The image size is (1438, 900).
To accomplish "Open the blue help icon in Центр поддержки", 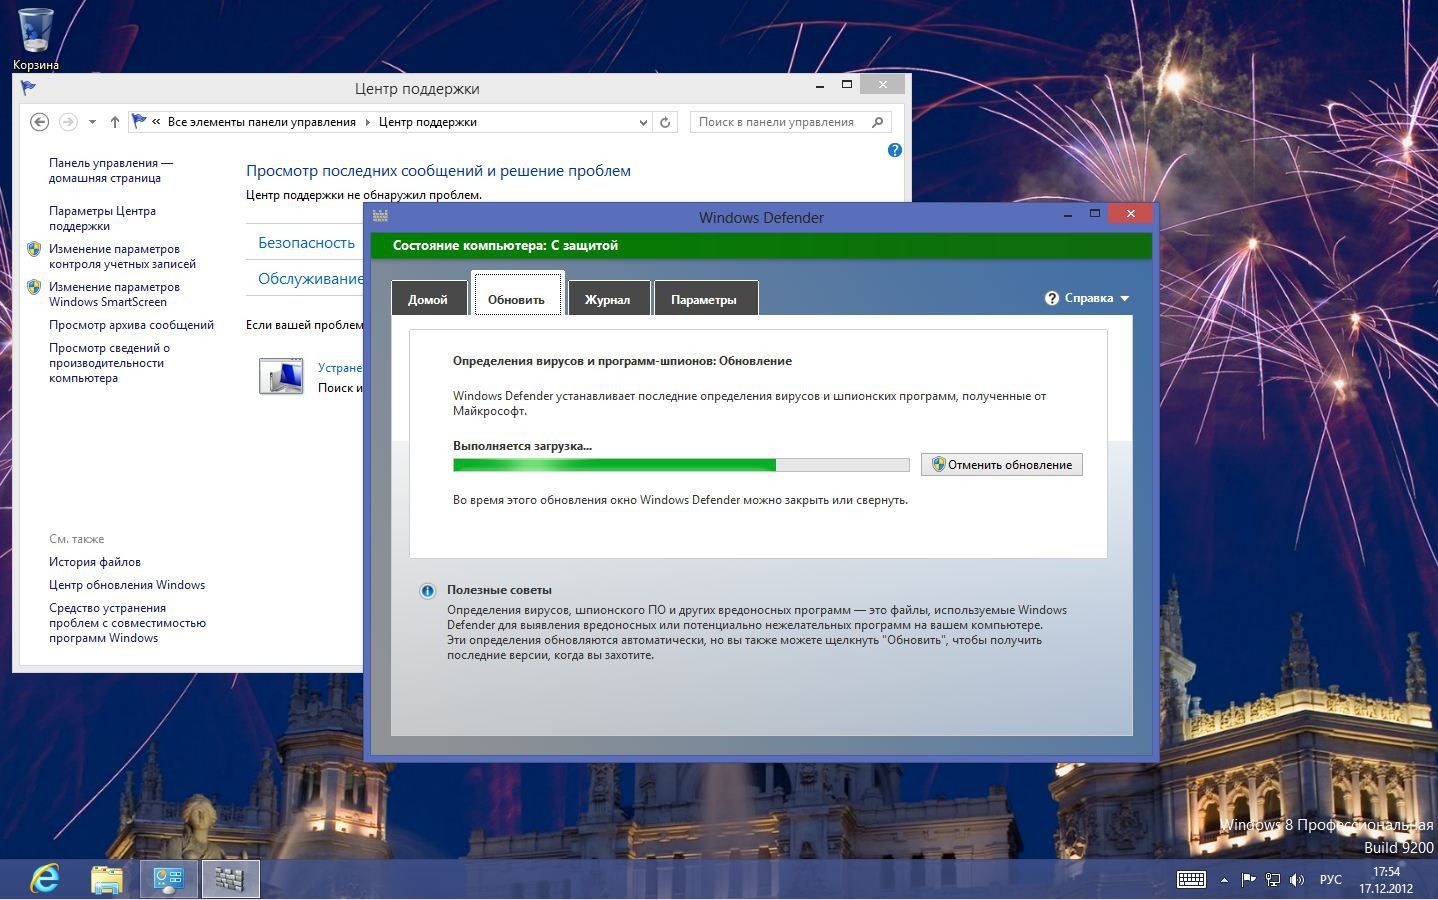I will pos(895,150).
